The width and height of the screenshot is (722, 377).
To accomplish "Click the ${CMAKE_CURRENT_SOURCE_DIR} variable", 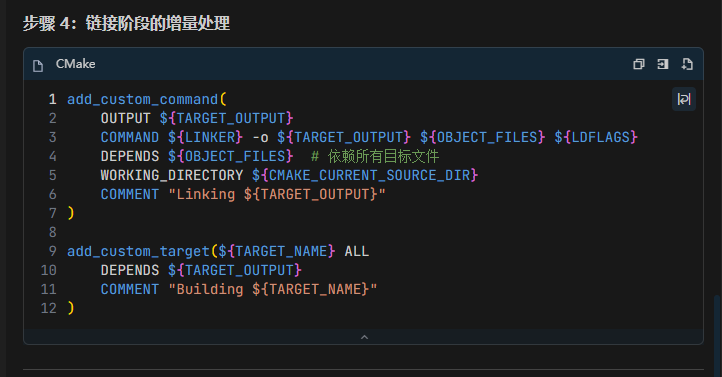I will point(365,175).
